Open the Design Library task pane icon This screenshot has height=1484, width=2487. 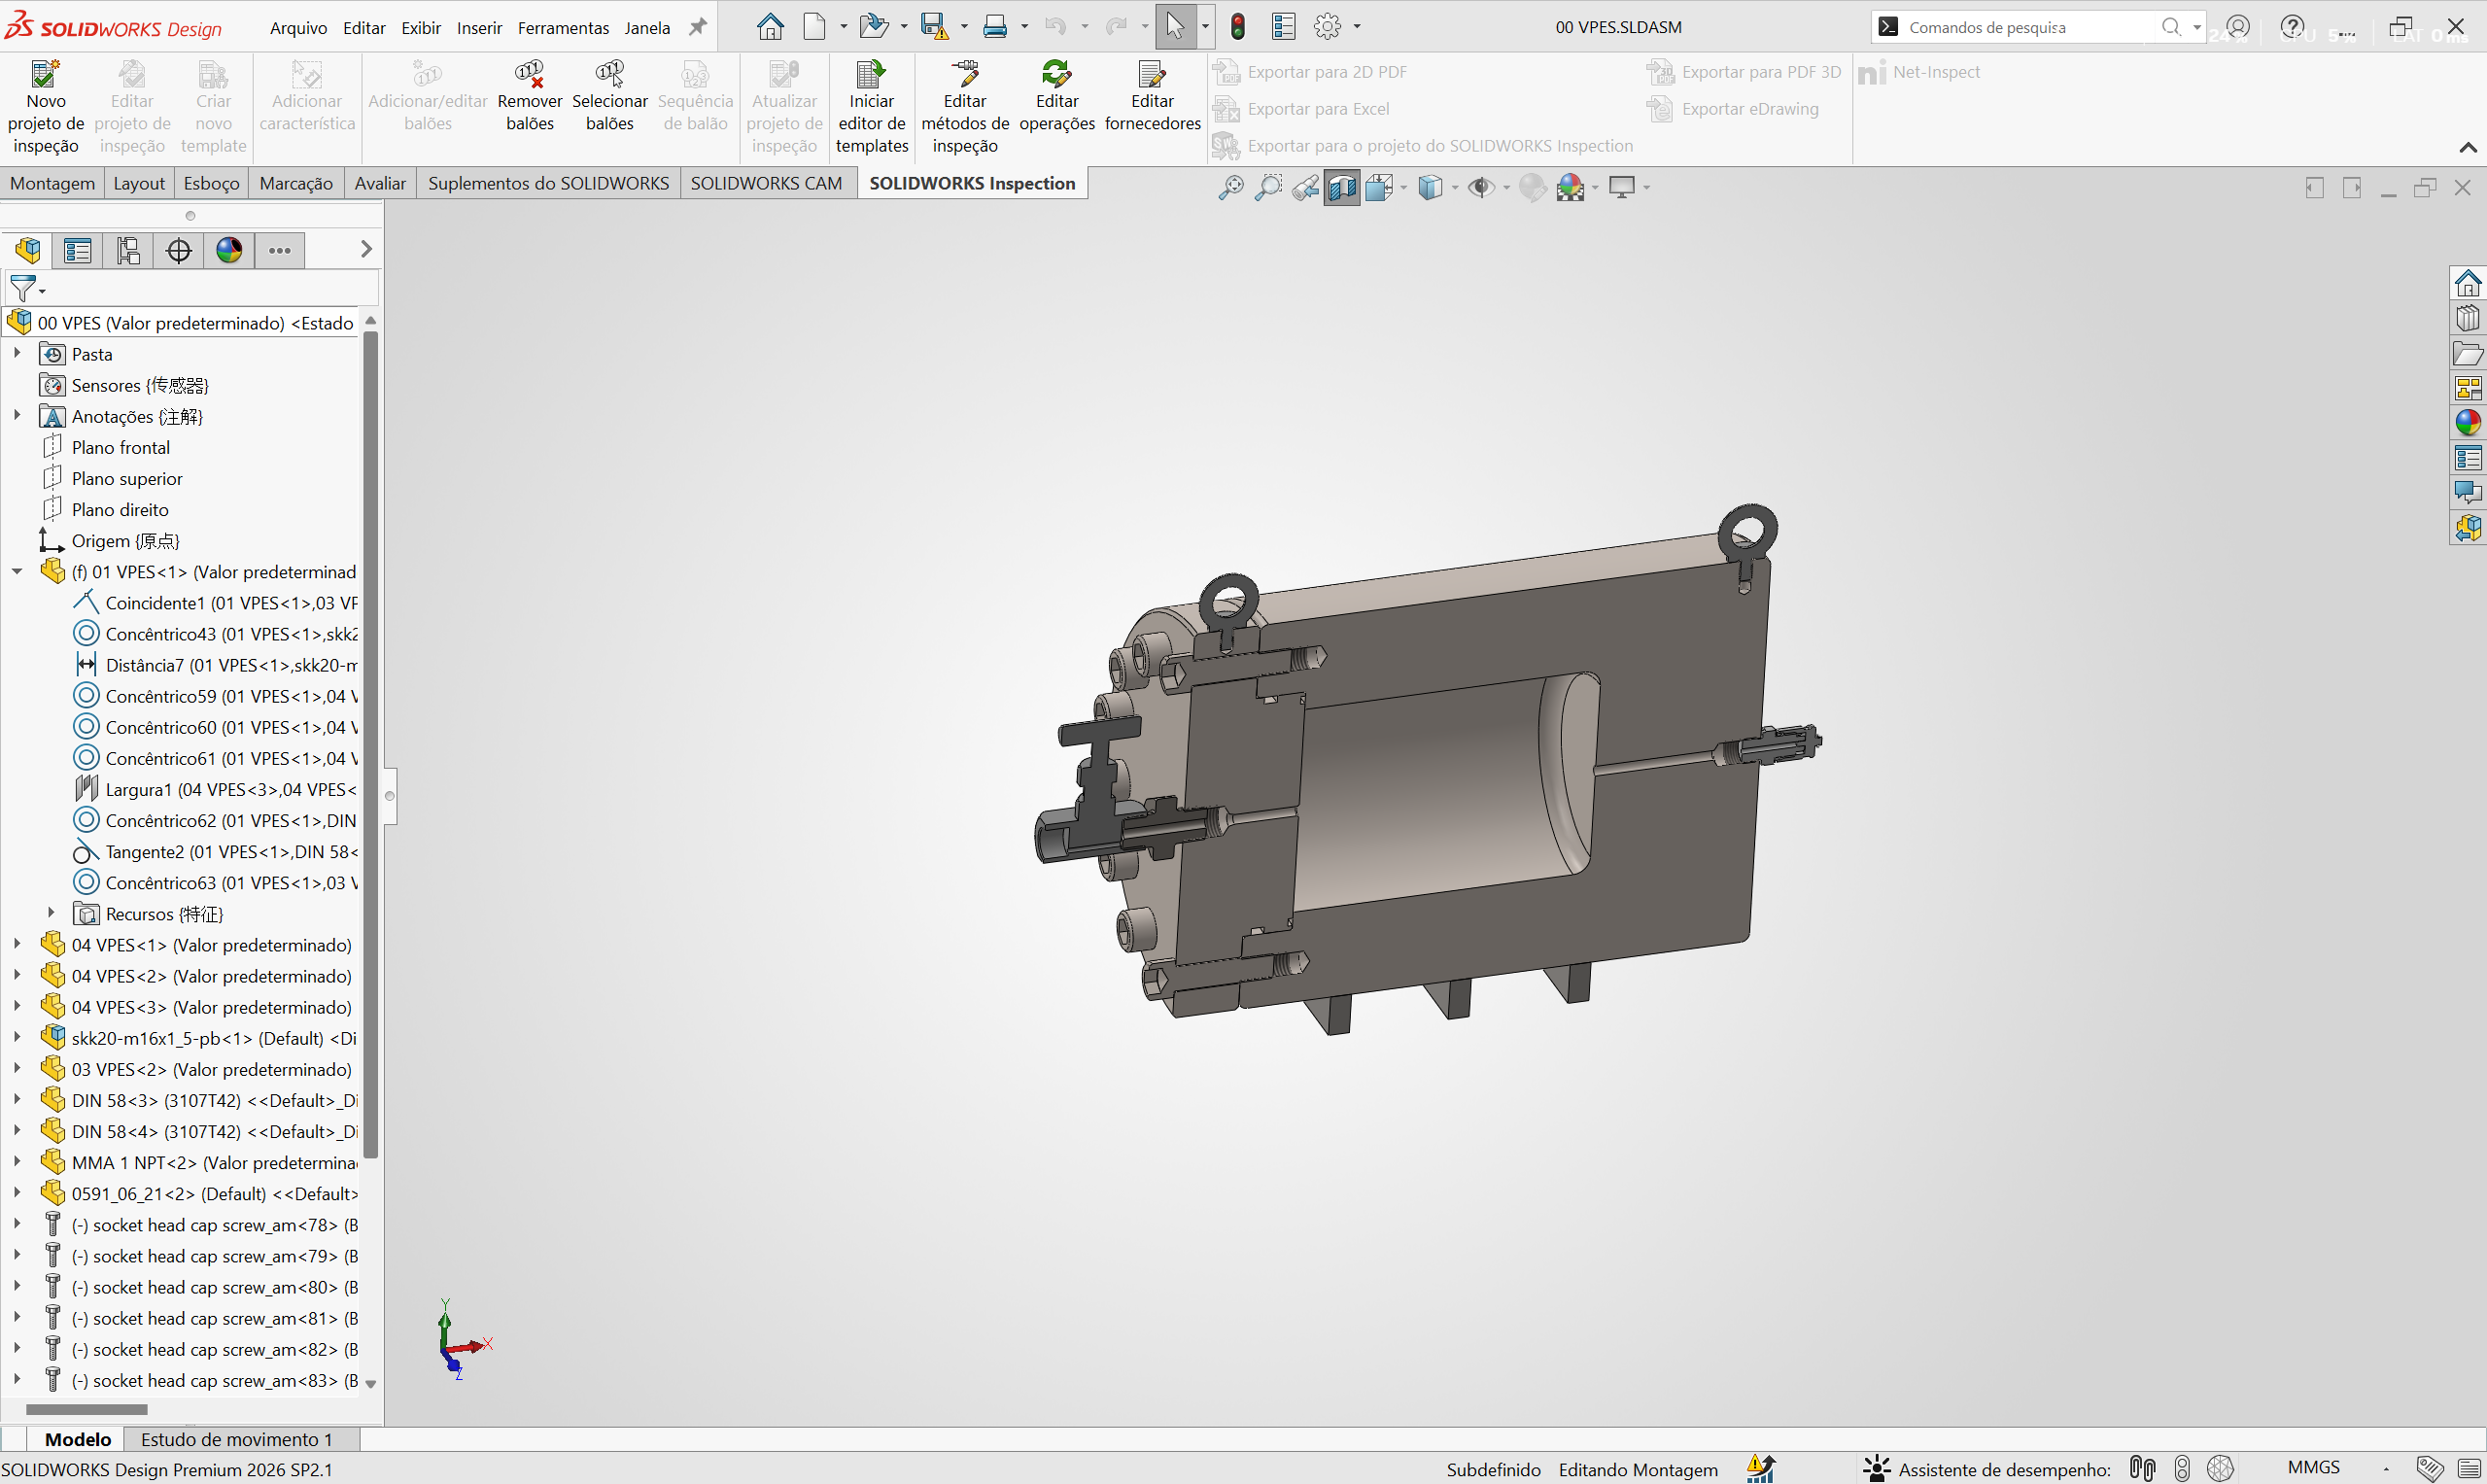click(2467, 319)
